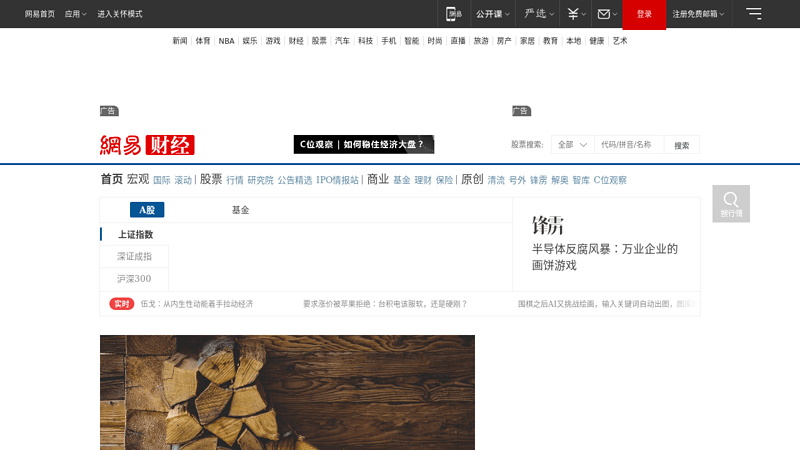The width and height of the screenshot is (800, 450).
Task: Open 宏观 in finance nav
Action: click(x=138, y=179)
